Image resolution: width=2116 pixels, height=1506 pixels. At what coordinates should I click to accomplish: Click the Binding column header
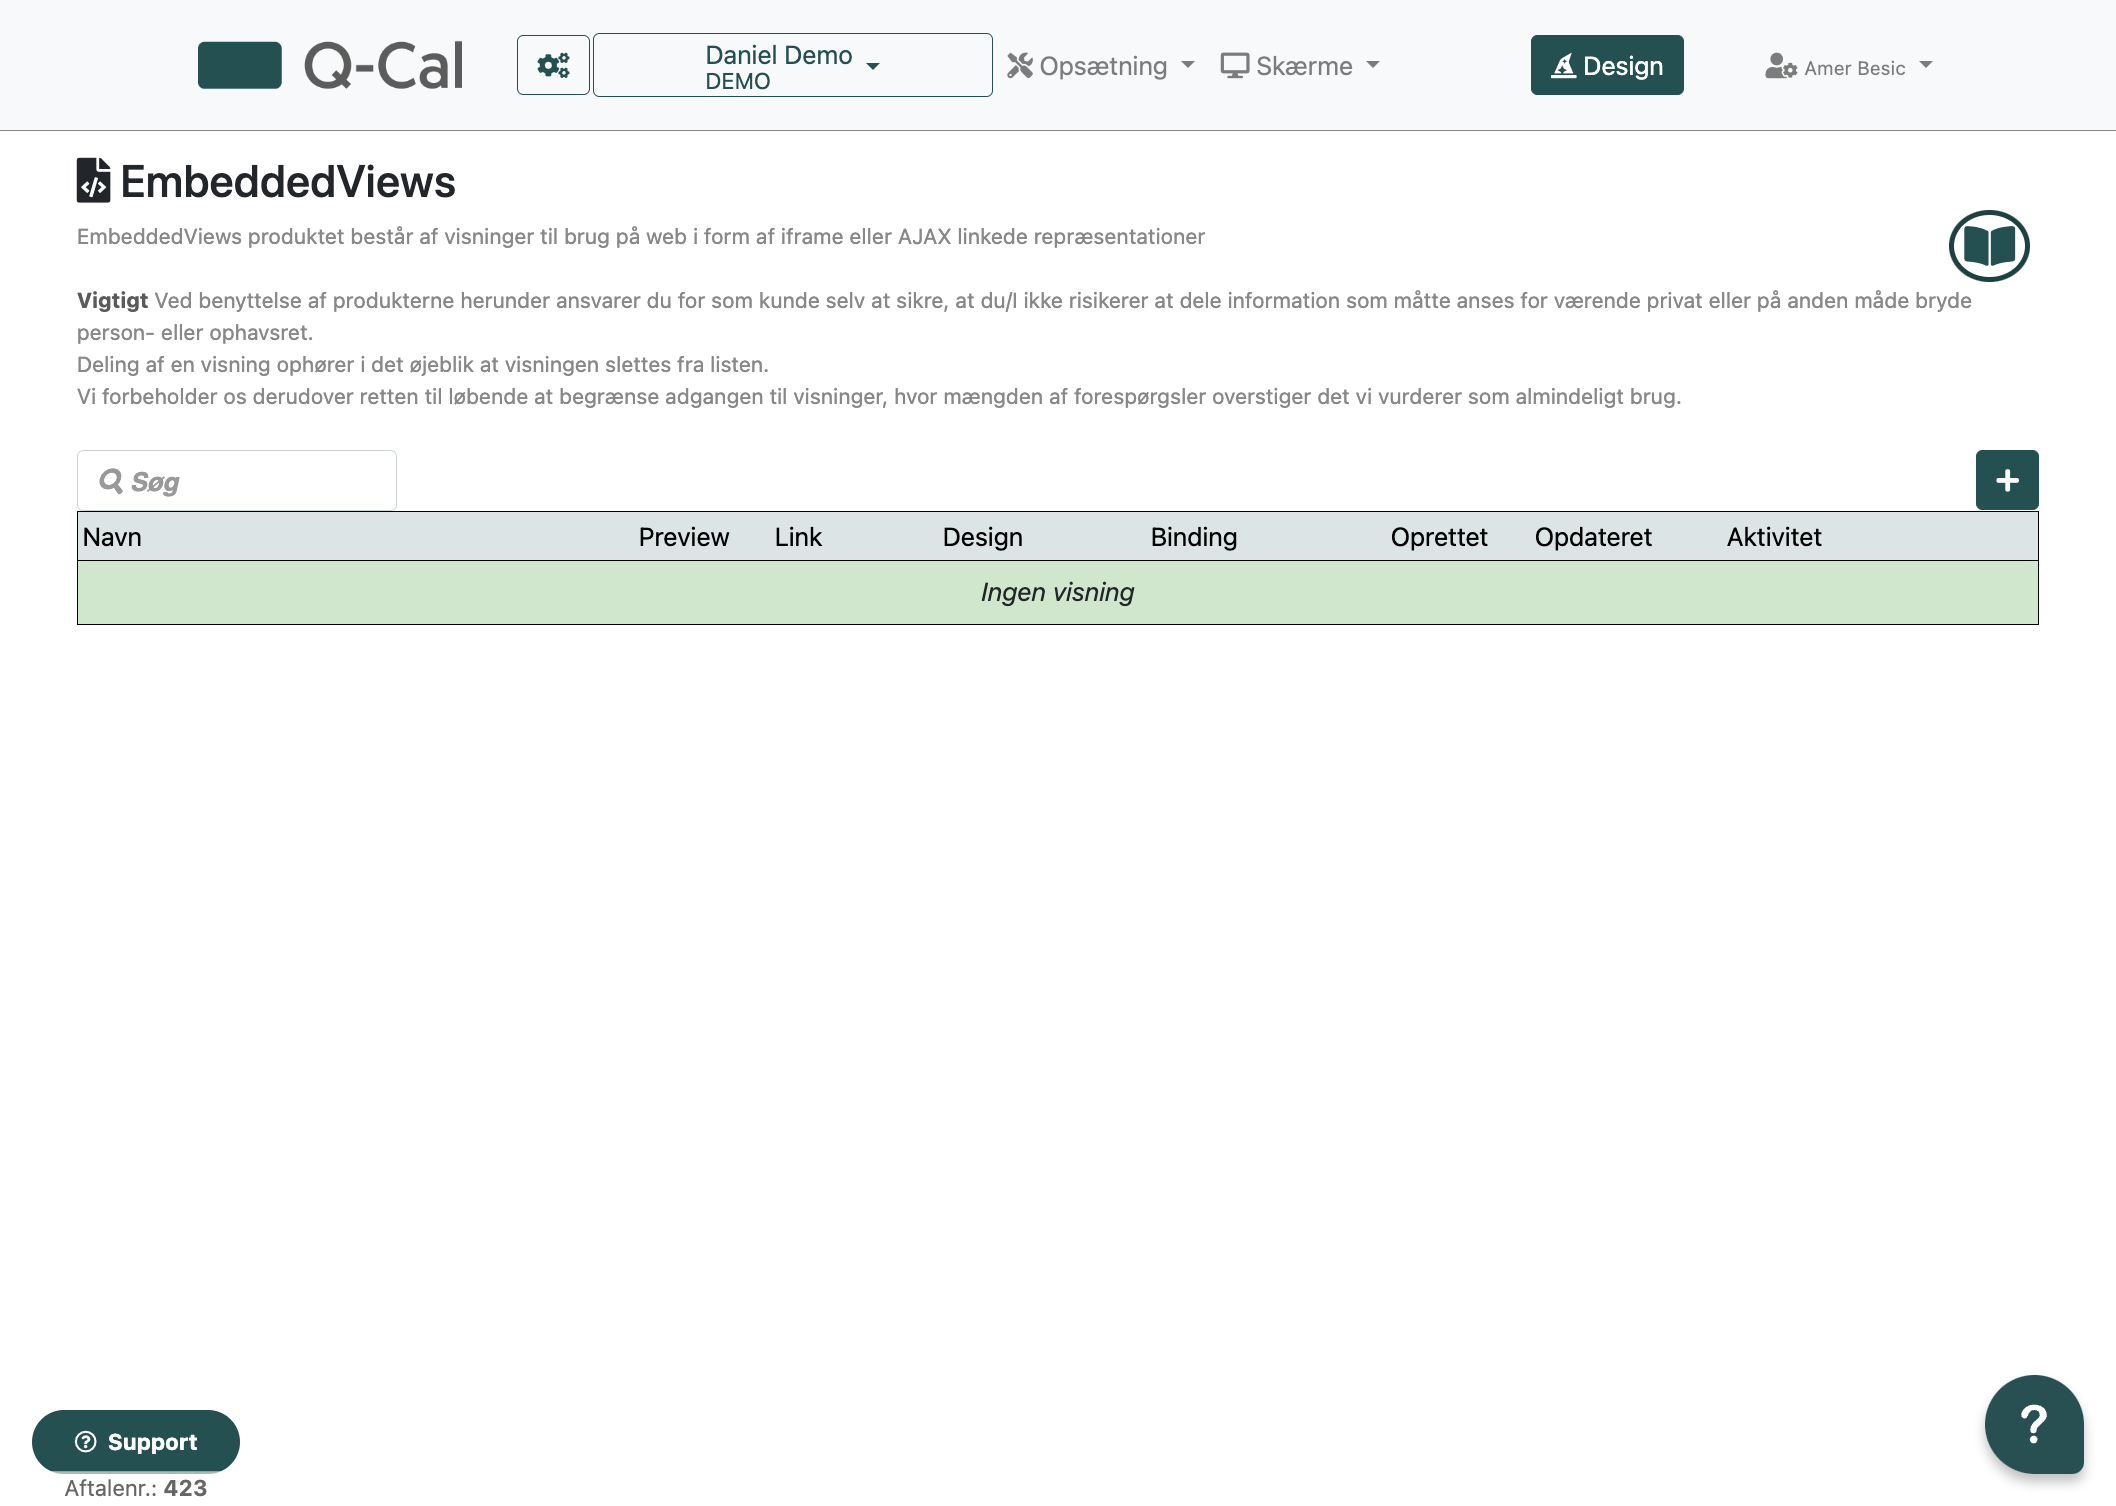[1194, 537]
